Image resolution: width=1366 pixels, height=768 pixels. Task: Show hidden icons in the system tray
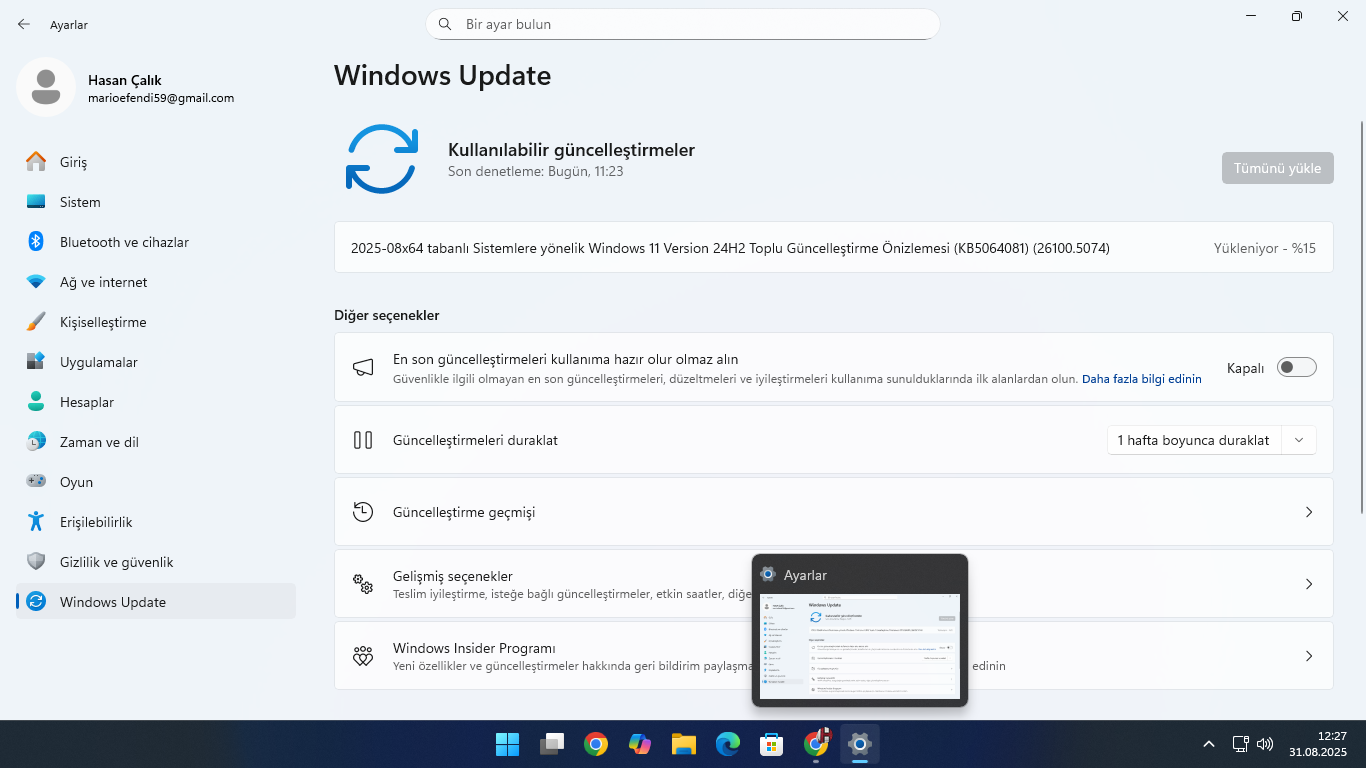[1209, 744]
